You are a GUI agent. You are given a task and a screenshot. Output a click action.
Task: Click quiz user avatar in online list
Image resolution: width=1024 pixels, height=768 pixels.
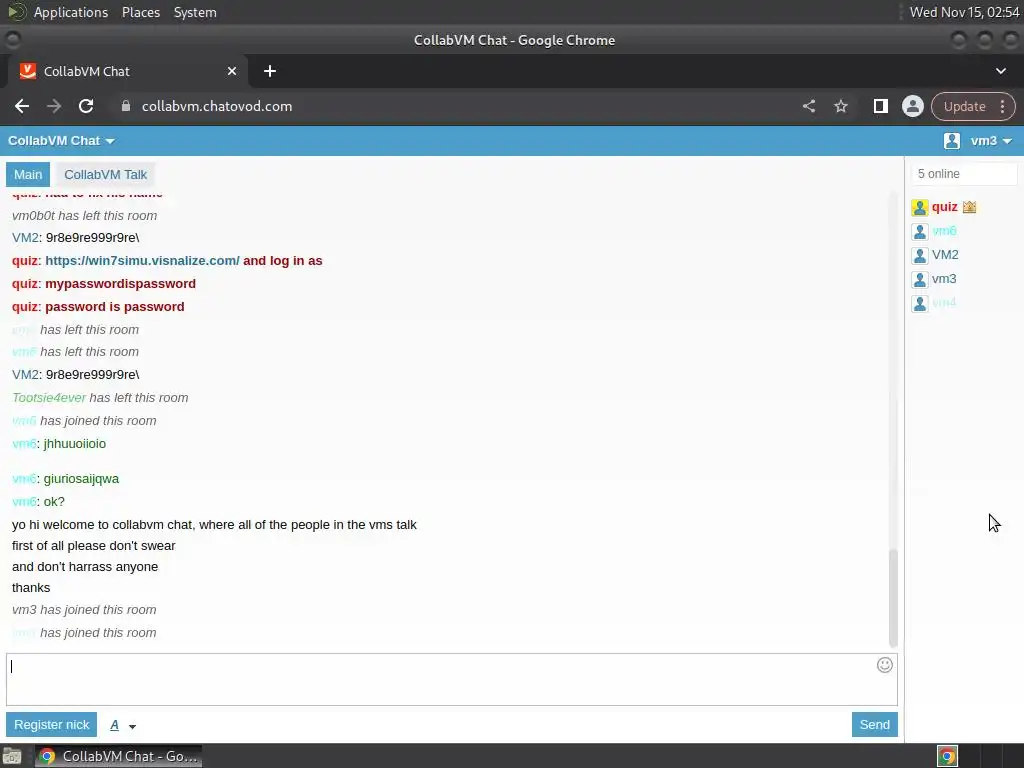click(920, 208)
